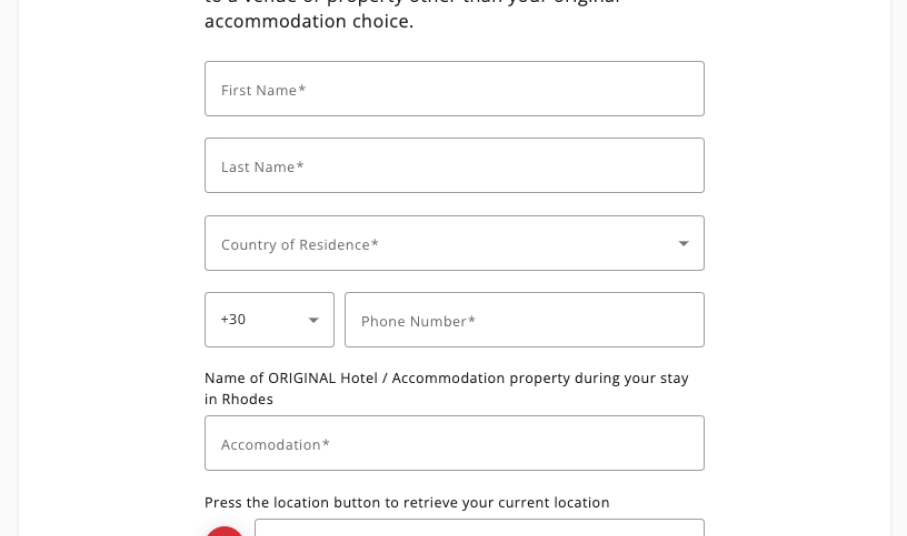
Task: Focus the First Name input field
Action: (x=454, y=89)
